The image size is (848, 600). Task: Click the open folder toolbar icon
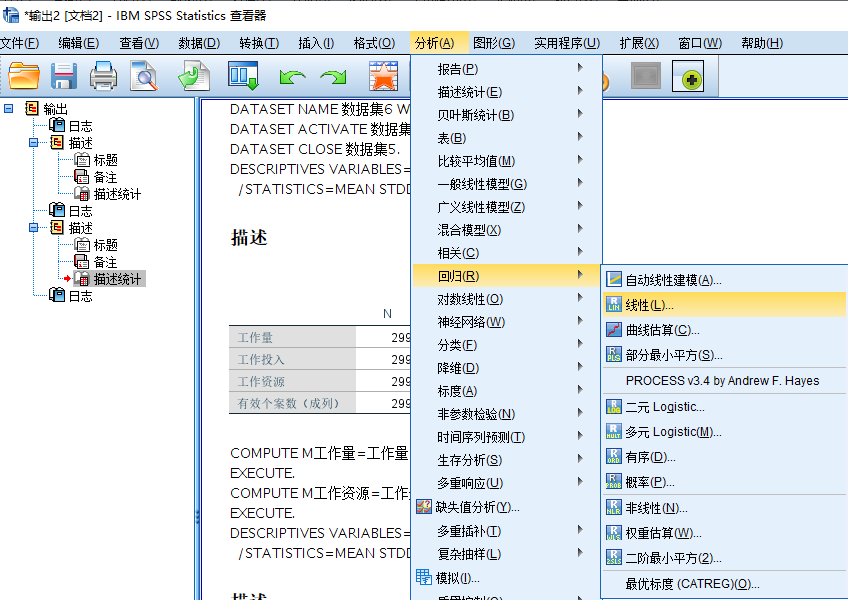(x=24, y=76)
